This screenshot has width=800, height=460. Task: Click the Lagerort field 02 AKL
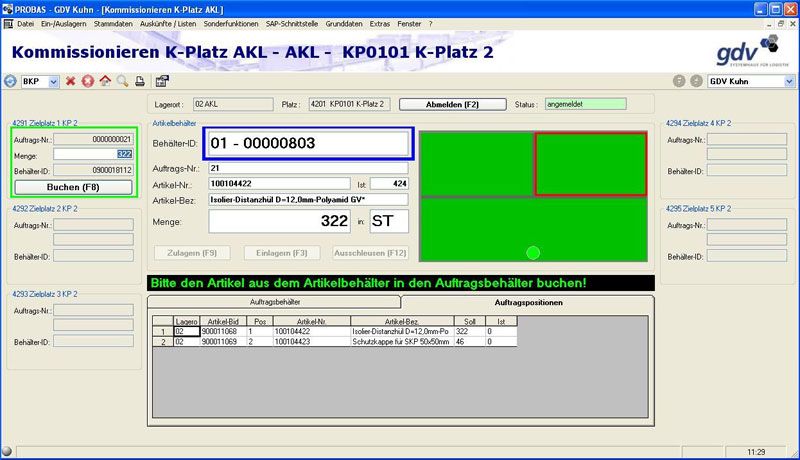click(233, 104)
